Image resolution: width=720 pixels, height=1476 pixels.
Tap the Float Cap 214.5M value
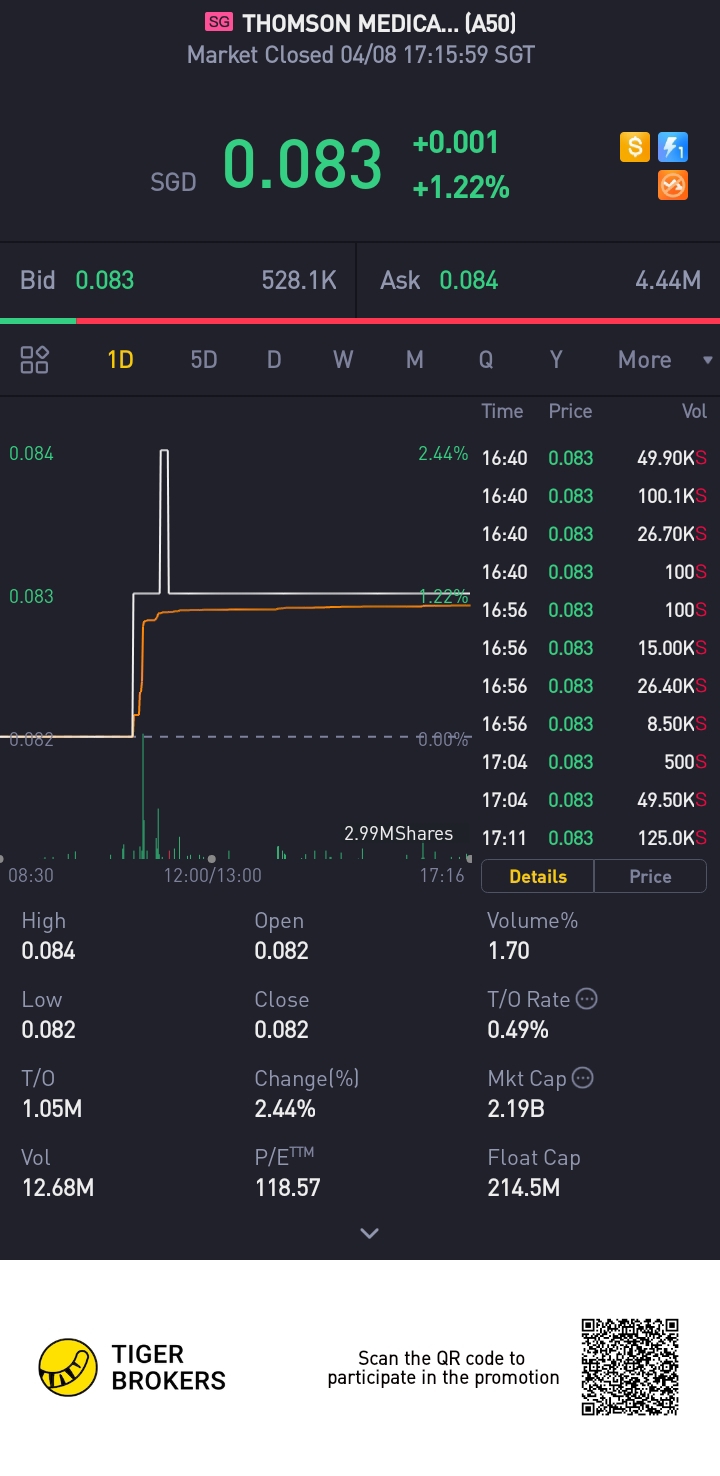tap(523, 1187)
